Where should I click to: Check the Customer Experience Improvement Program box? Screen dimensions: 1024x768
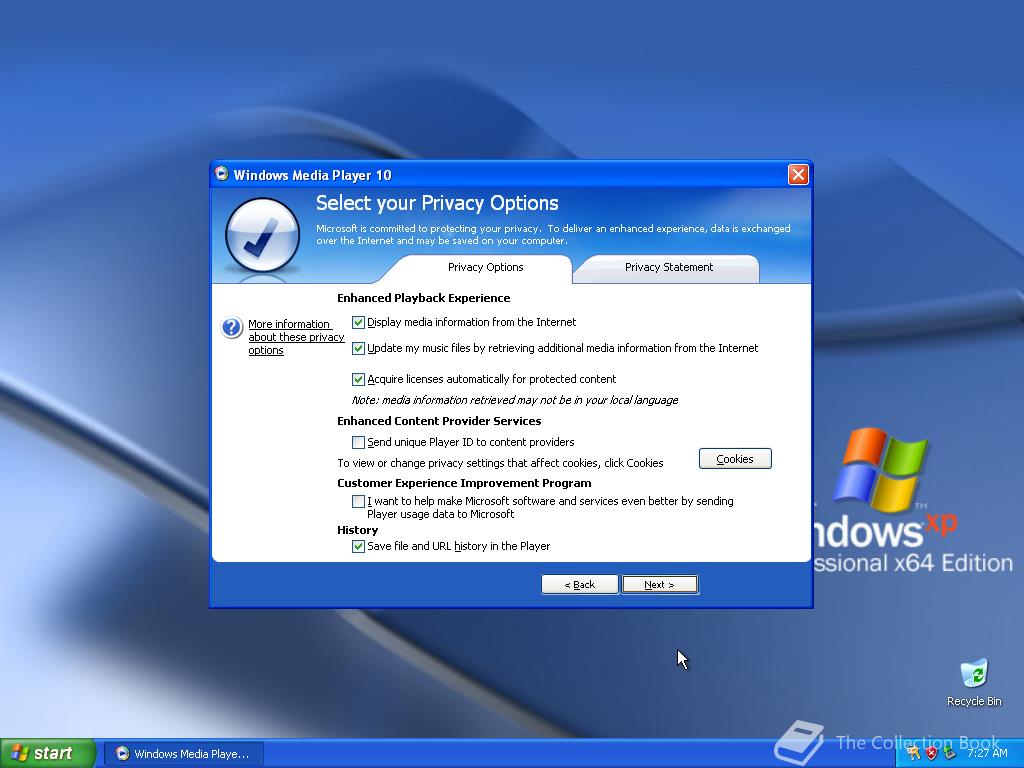point(358,502)
